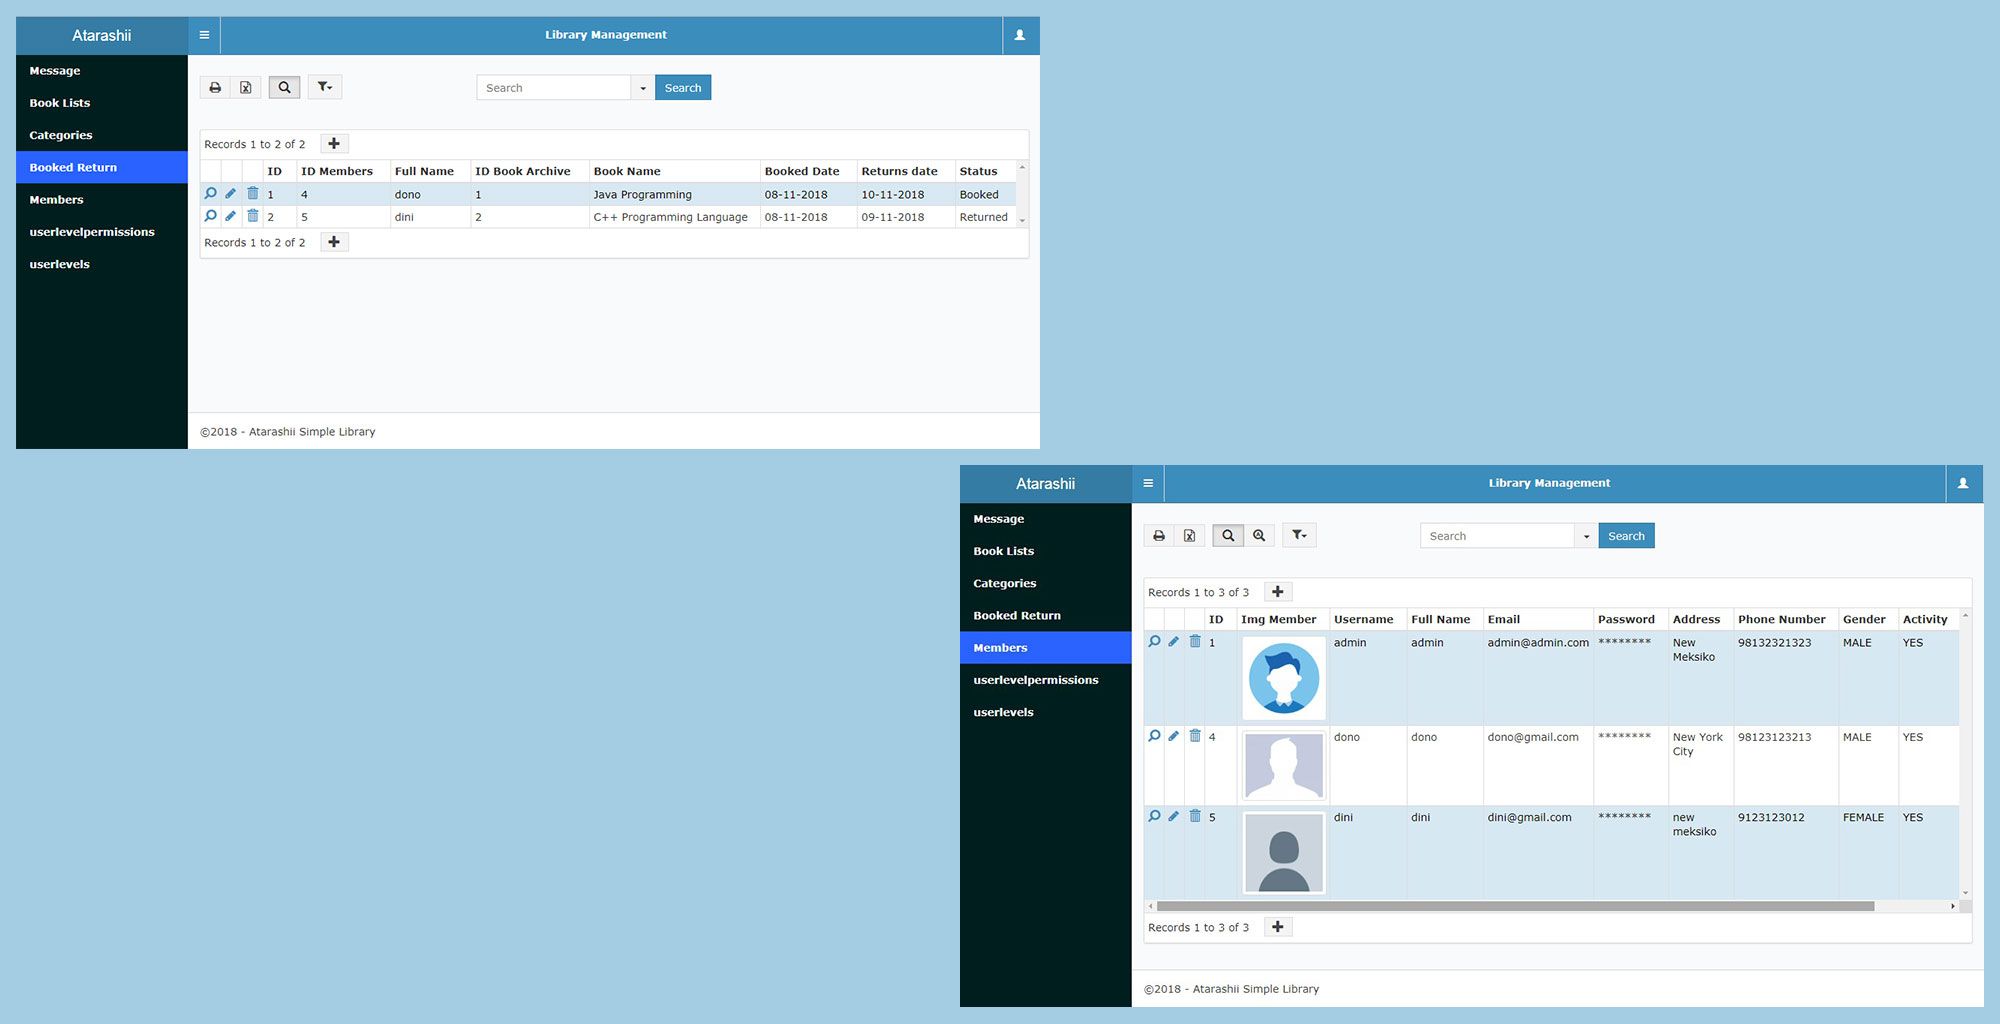Click the horizontal scrollbar under the Members table
The width and height of the screenshot is (2000, 1024).
1514,906
